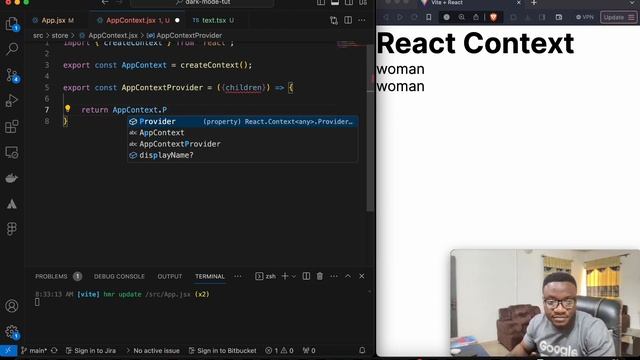Toggle primary sidebar layout icon in title bar
This screenshot has width=640, height=360.
click(321, 2)
